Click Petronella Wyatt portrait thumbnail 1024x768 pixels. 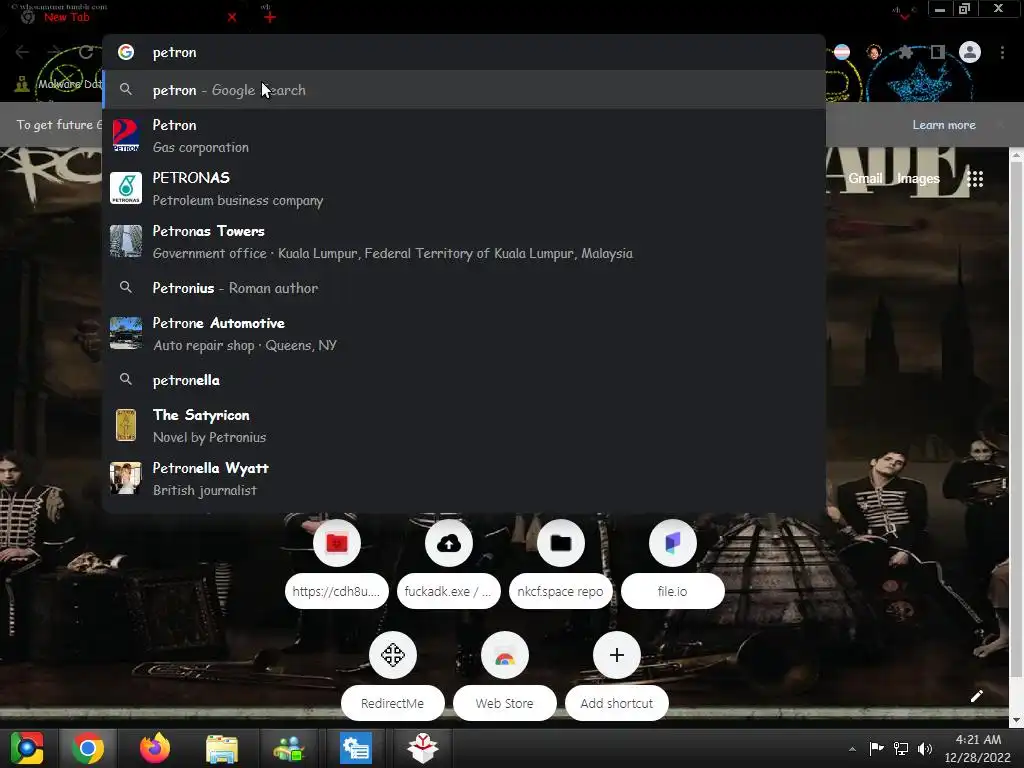pos(126,478)
